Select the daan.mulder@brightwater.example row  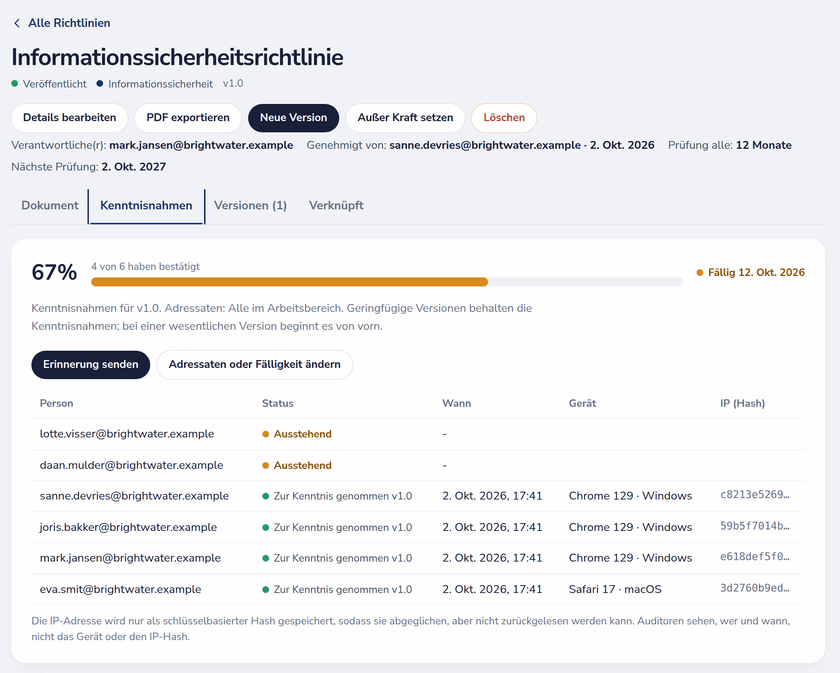(x=418, y=465)
